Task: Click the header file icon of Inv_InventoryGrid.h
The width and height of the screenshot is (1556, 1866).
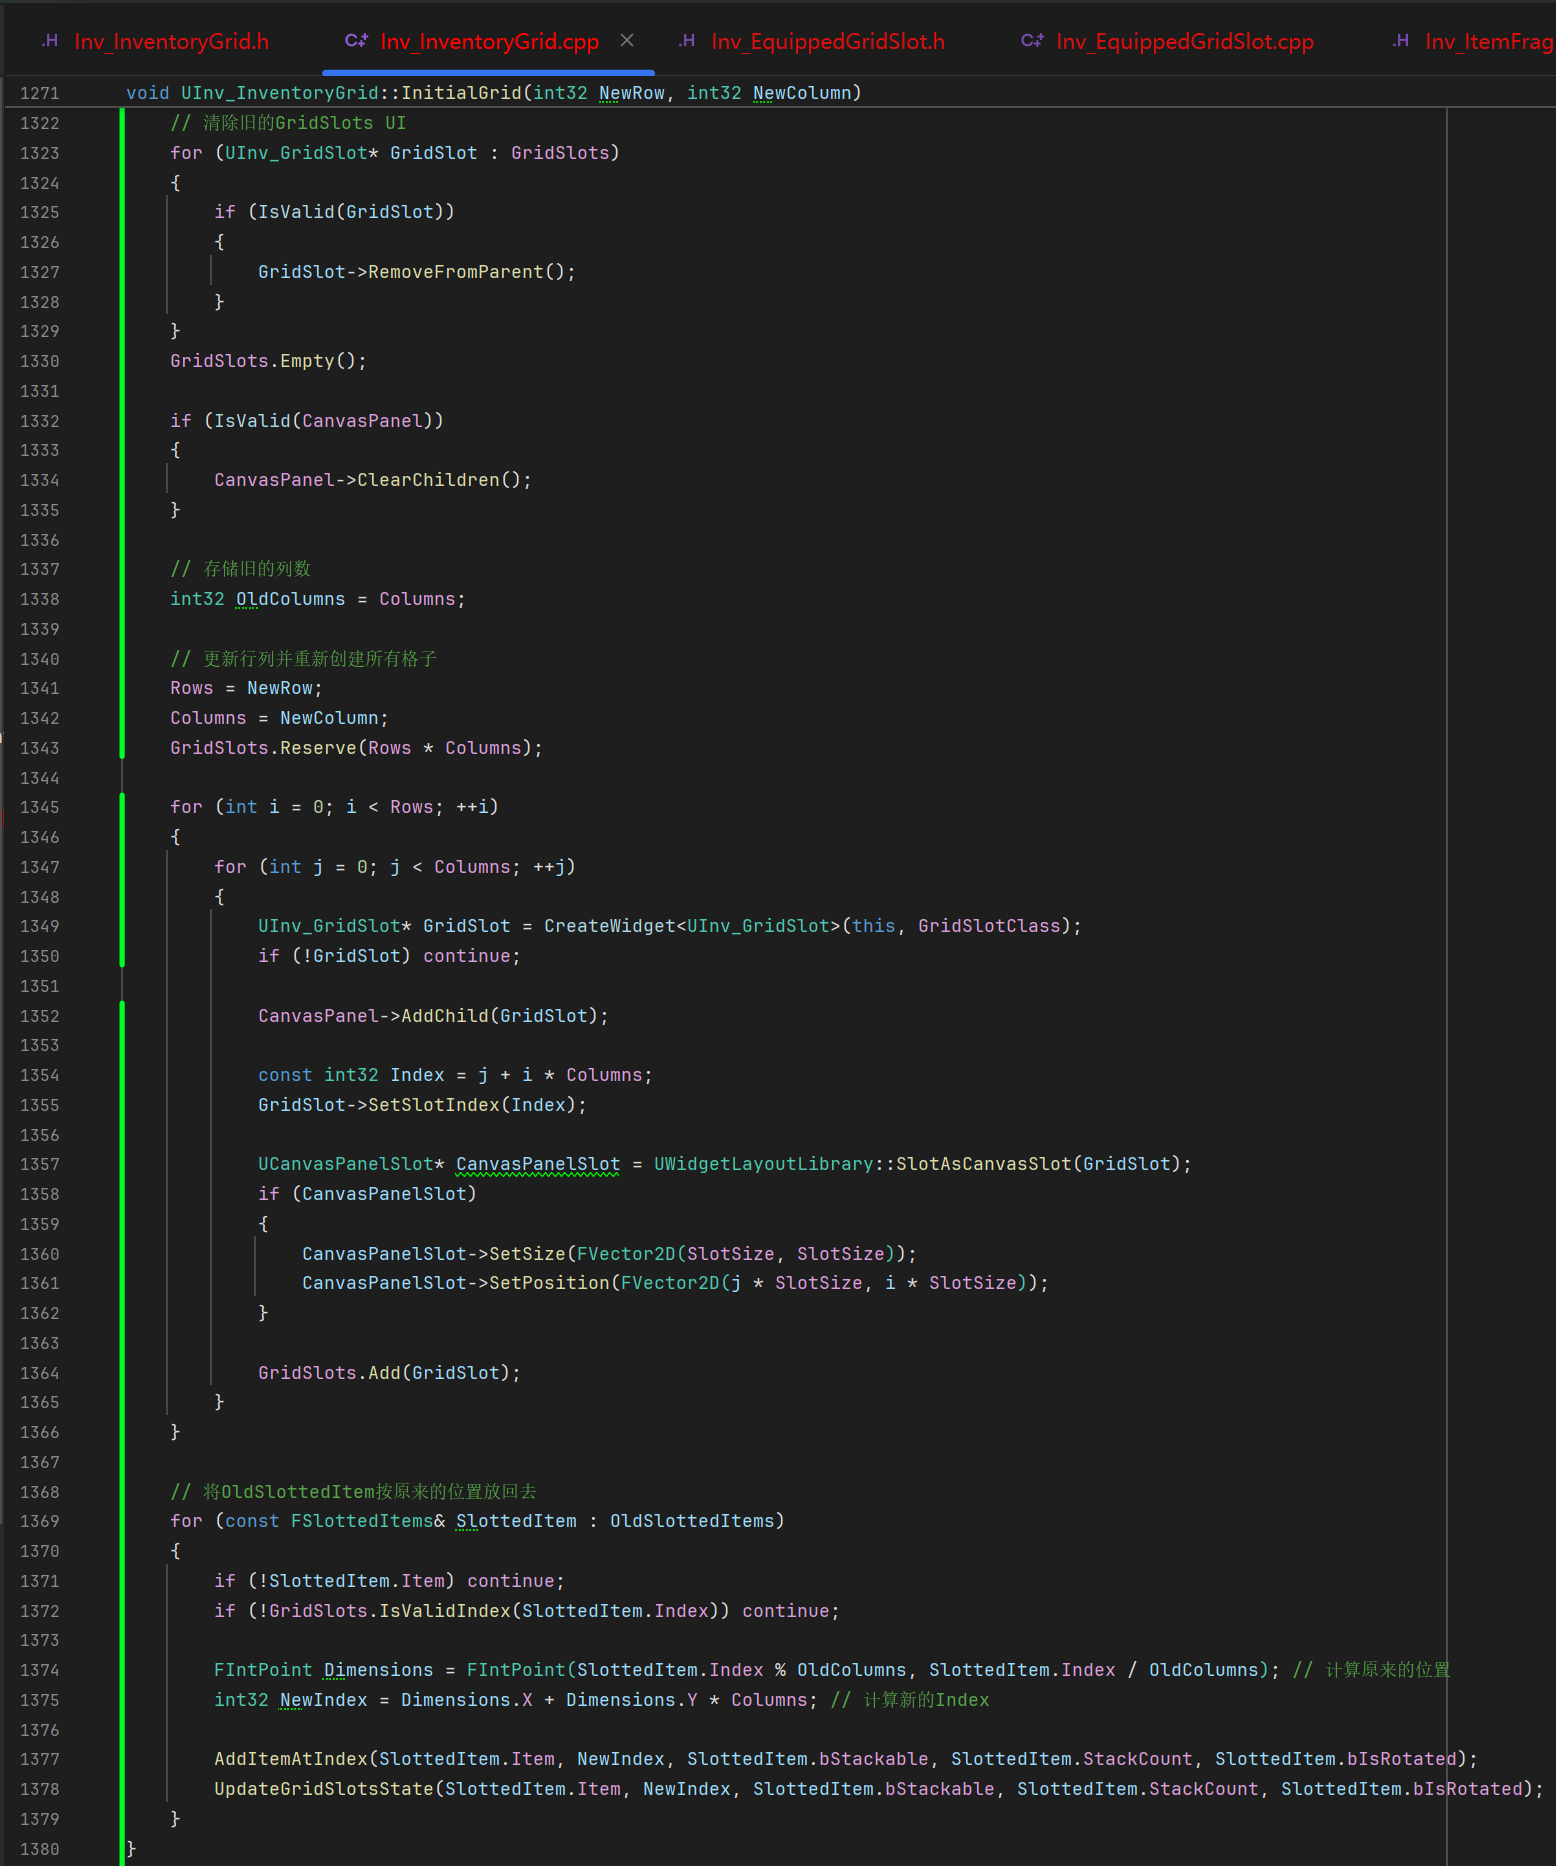Action: coord(51,41)
